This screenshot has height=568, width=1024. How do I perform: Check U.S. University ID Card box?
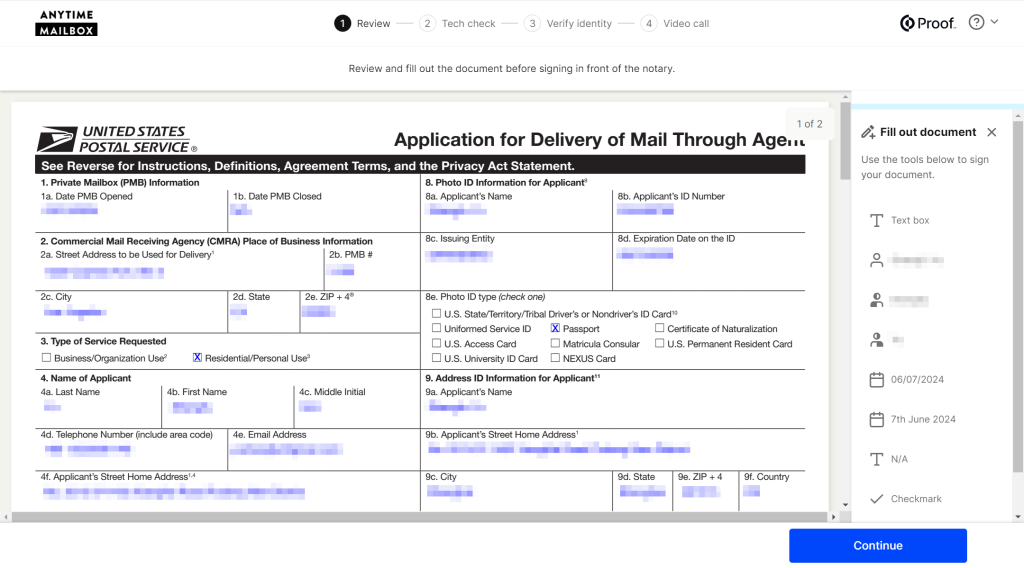[436, 358]
